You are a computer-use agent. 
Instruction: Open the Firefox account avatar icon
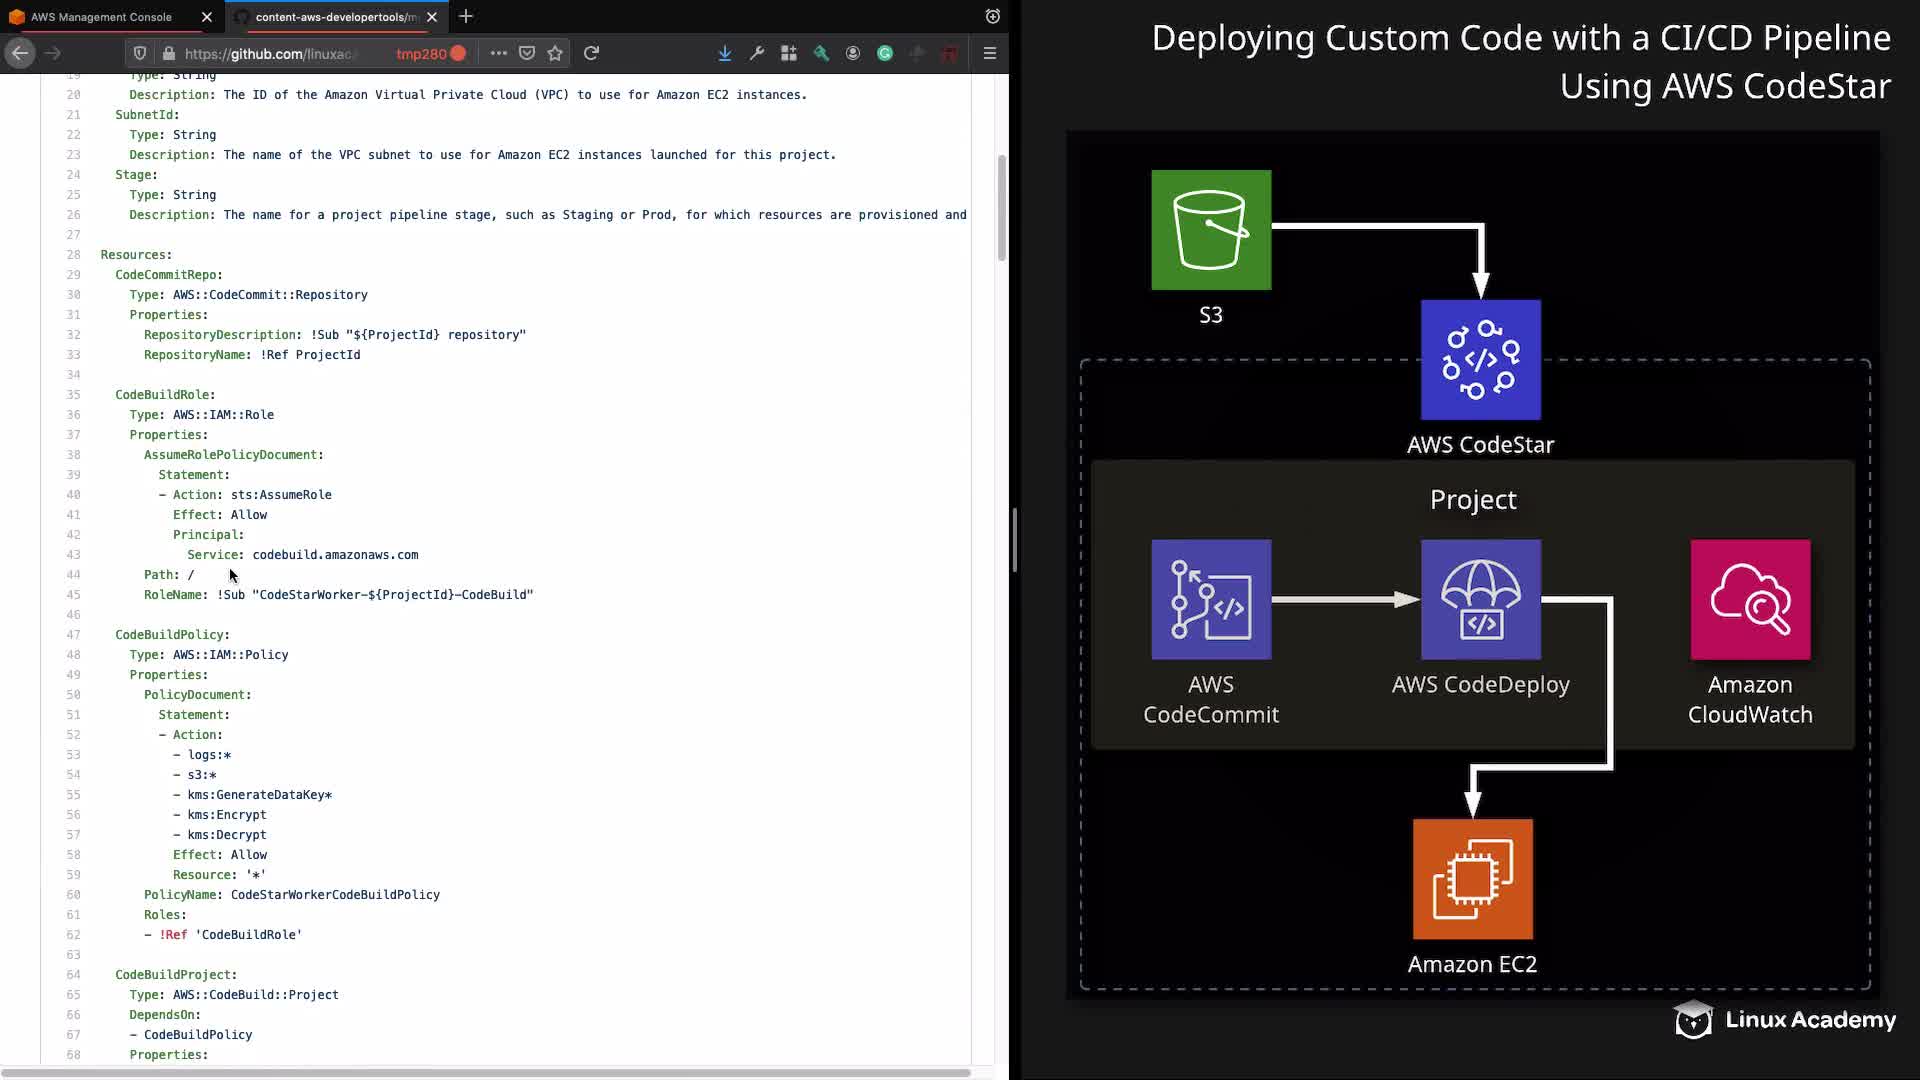click(853, 53)
